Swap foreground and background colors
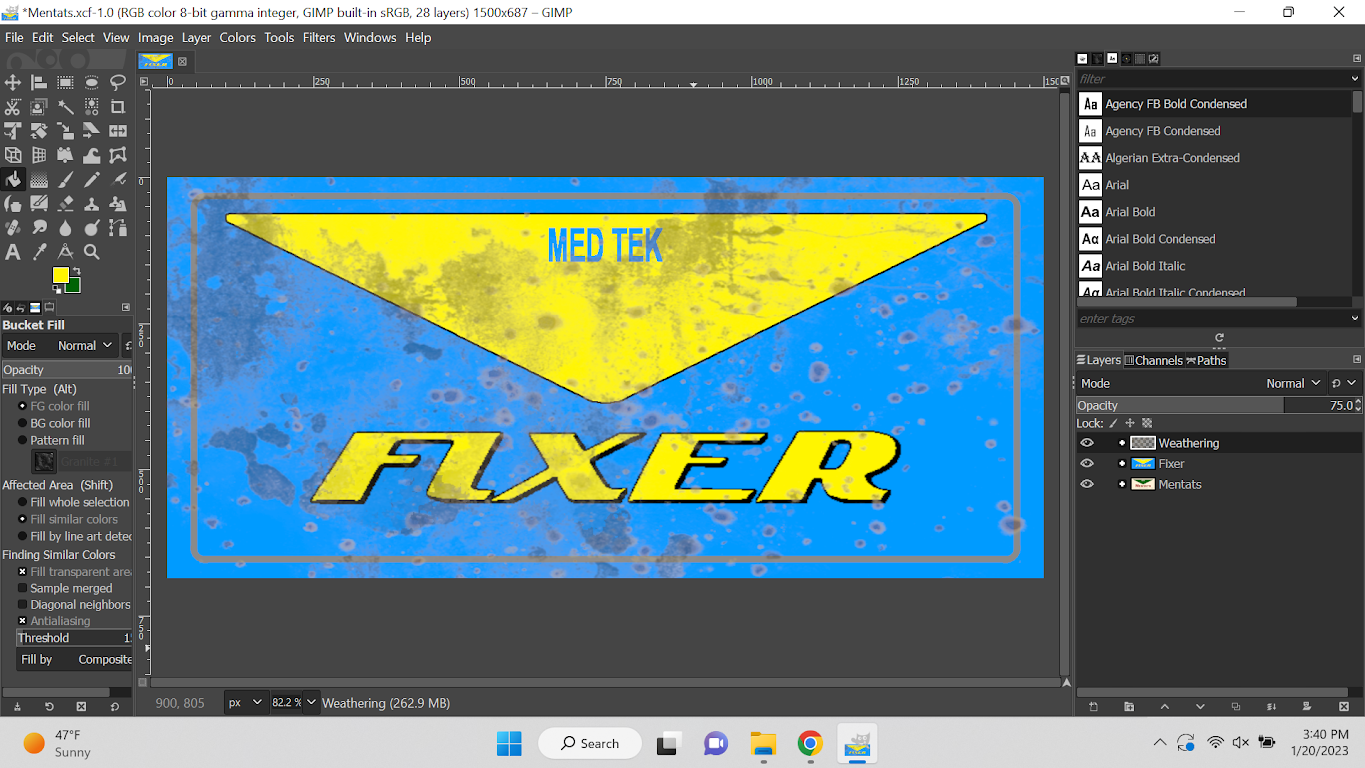This screenshot has width=1365, height=768. (77, 270)
